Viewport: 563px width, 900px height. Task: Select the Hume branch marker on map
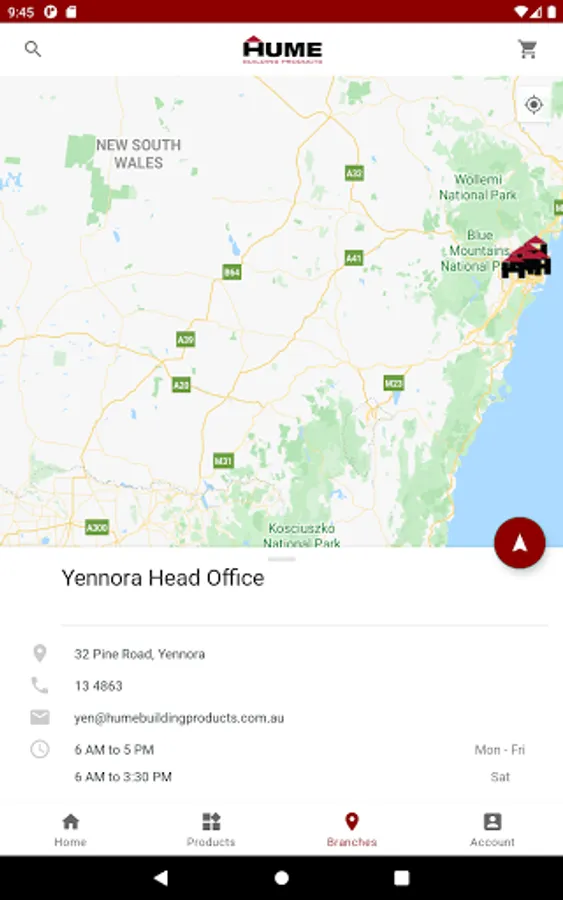click(x=527, y=258)
